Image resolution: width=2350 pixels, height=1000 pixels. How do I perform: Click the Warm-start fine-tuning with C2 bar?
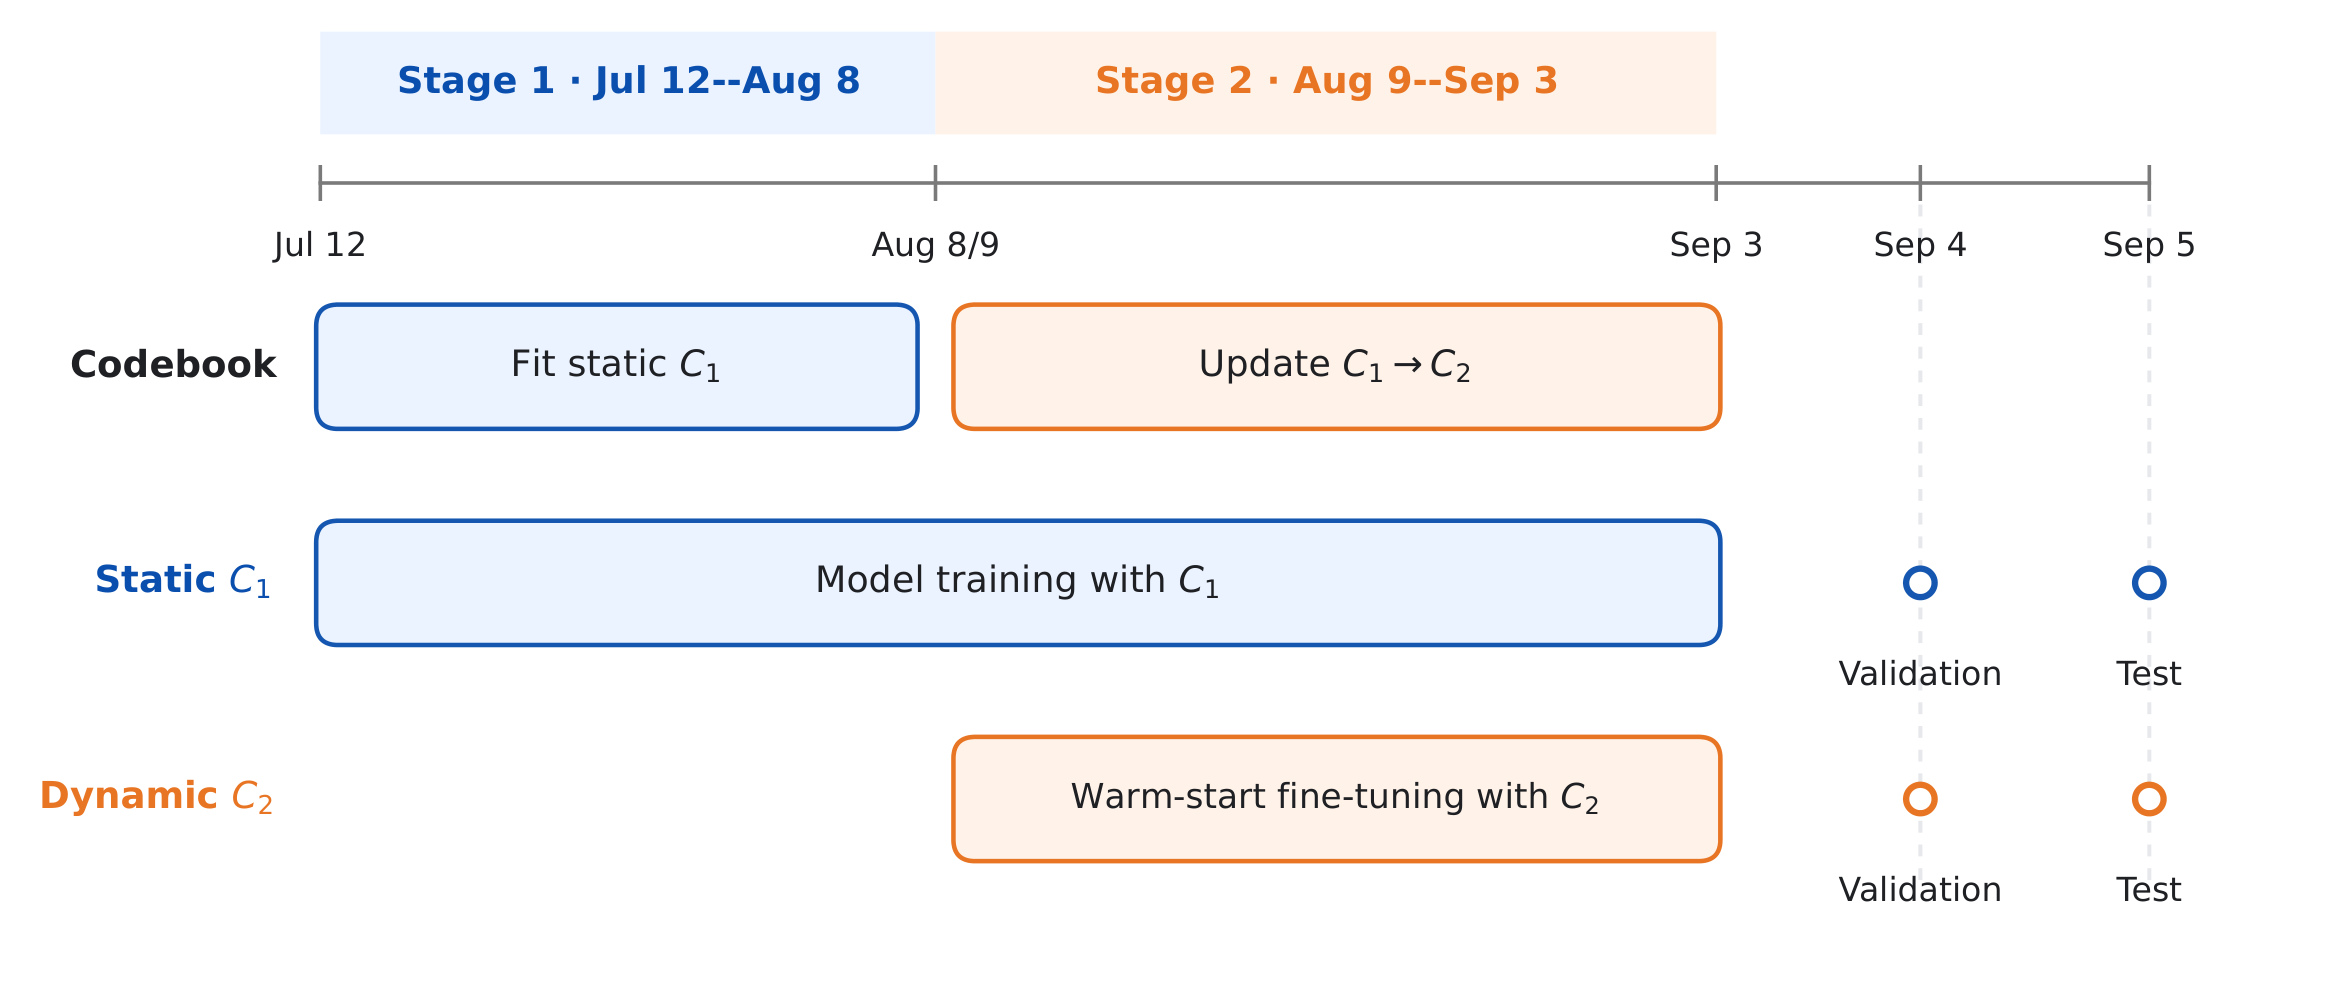point(1337,799)
